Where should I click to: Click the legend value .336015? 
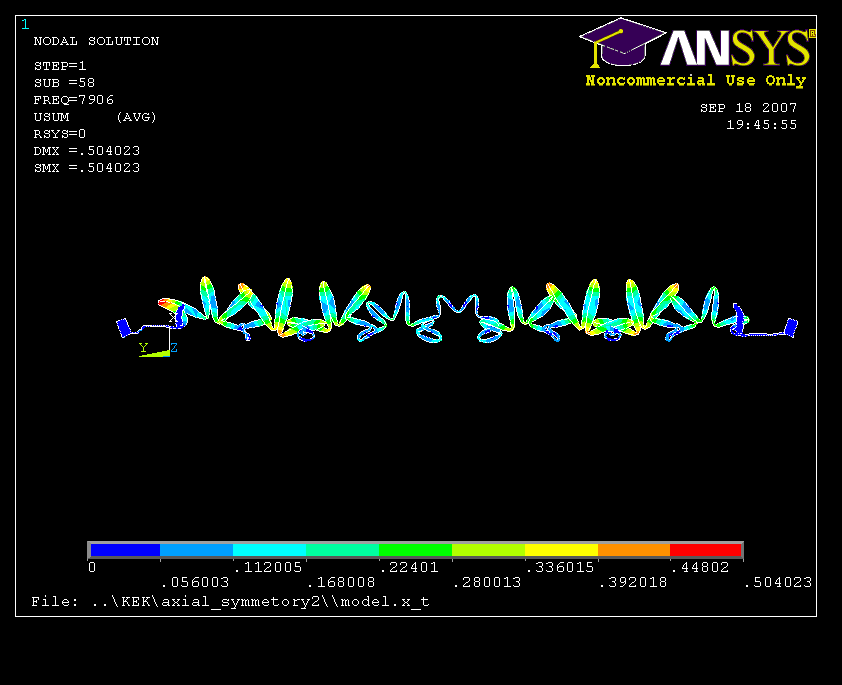pyautogui.click(x=560, y=567)
